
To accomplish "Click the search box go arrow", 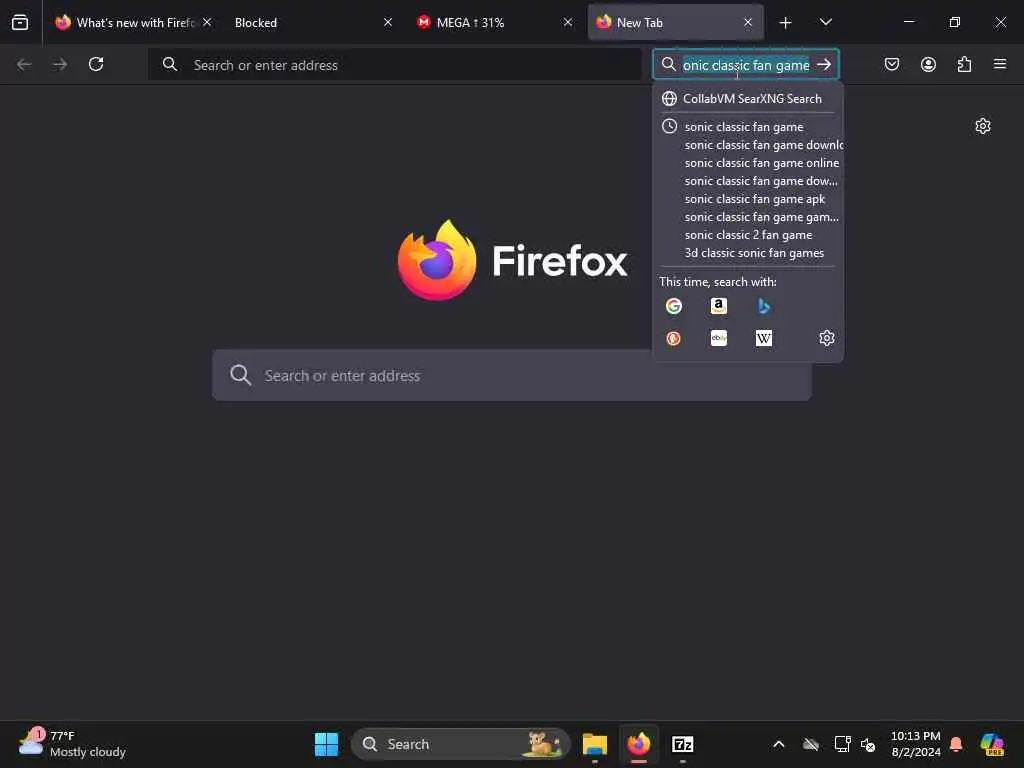I will [x=824, y=64].
